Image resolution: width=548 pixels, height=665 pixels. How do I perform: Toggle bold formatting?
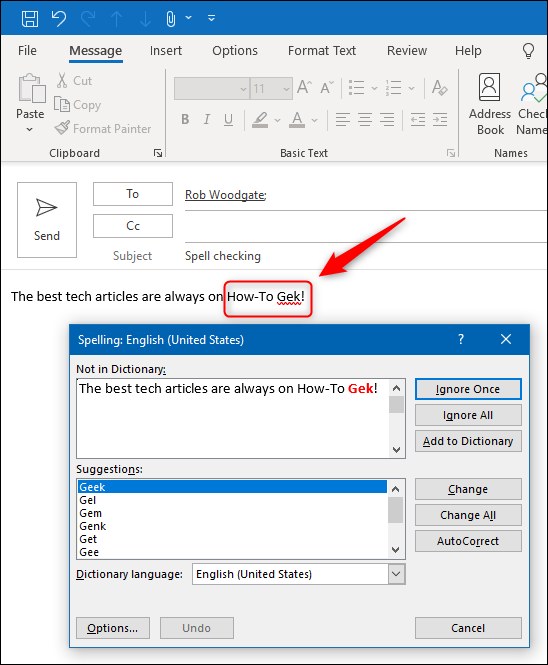pos(185,120)
